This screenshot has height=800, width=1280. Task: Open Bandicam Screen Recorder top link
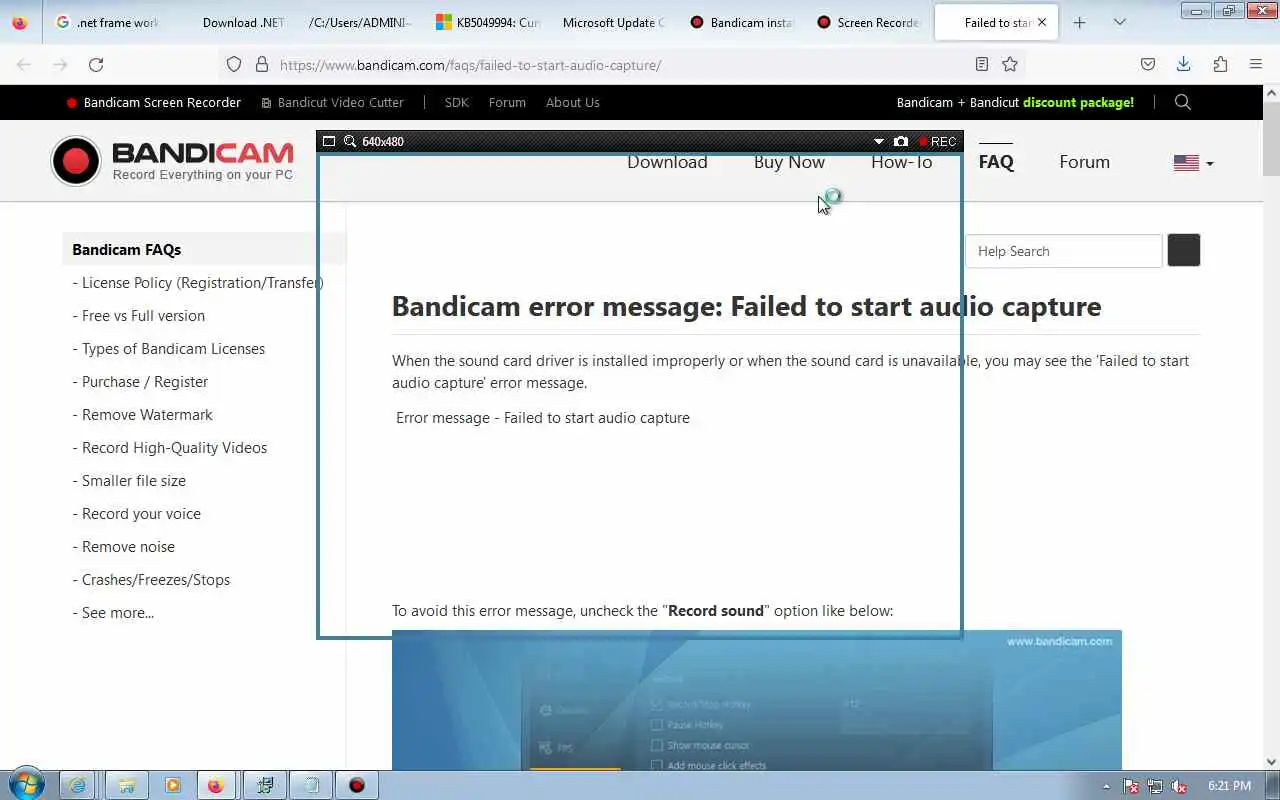tap(153, 102)
